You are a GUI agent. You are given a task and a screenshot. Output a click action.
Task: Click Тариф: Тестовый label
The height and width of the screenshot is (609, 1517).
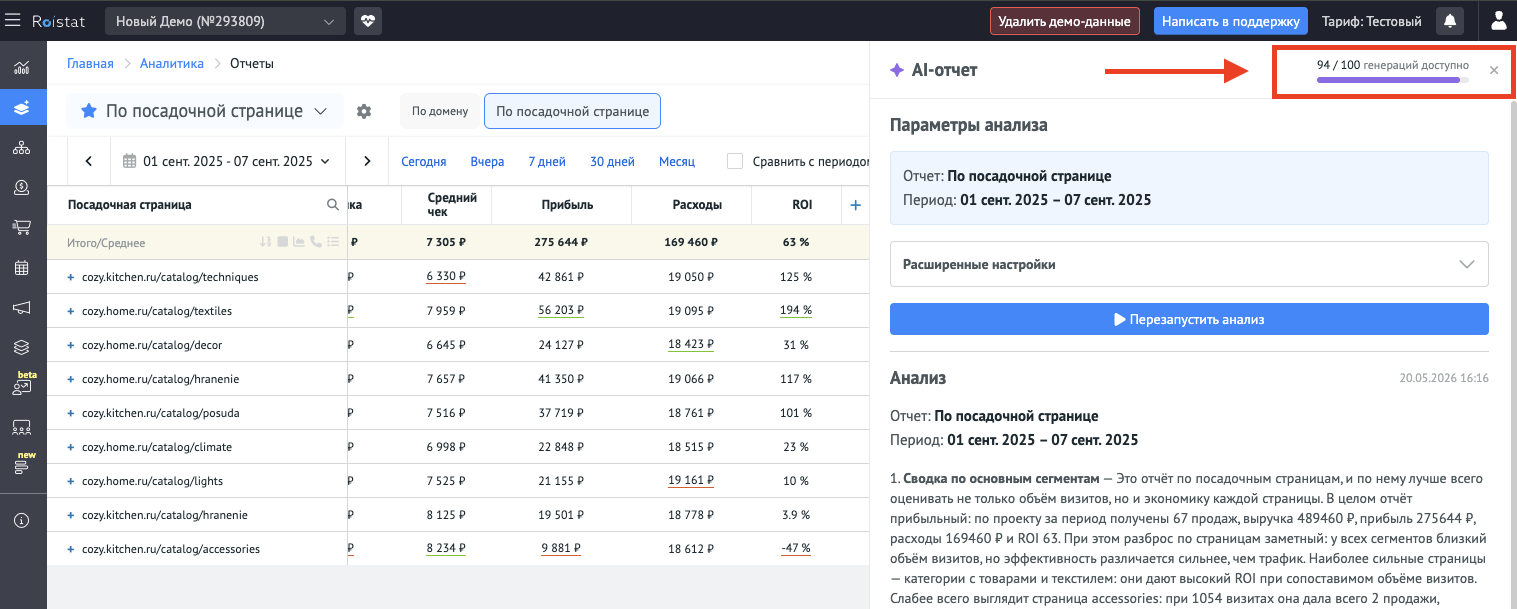1373,20
